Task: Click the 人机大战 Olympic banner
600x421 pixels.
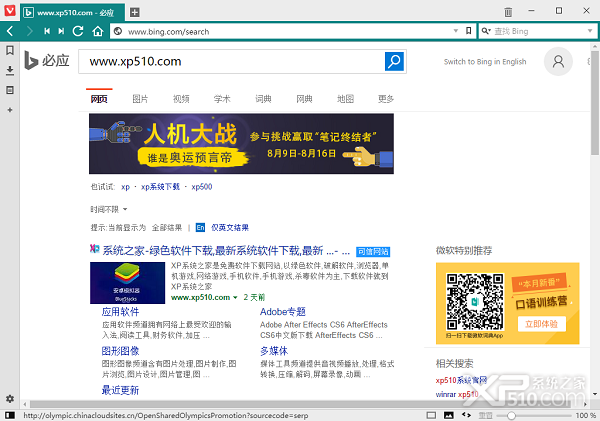Action: [x=241, y=144]
